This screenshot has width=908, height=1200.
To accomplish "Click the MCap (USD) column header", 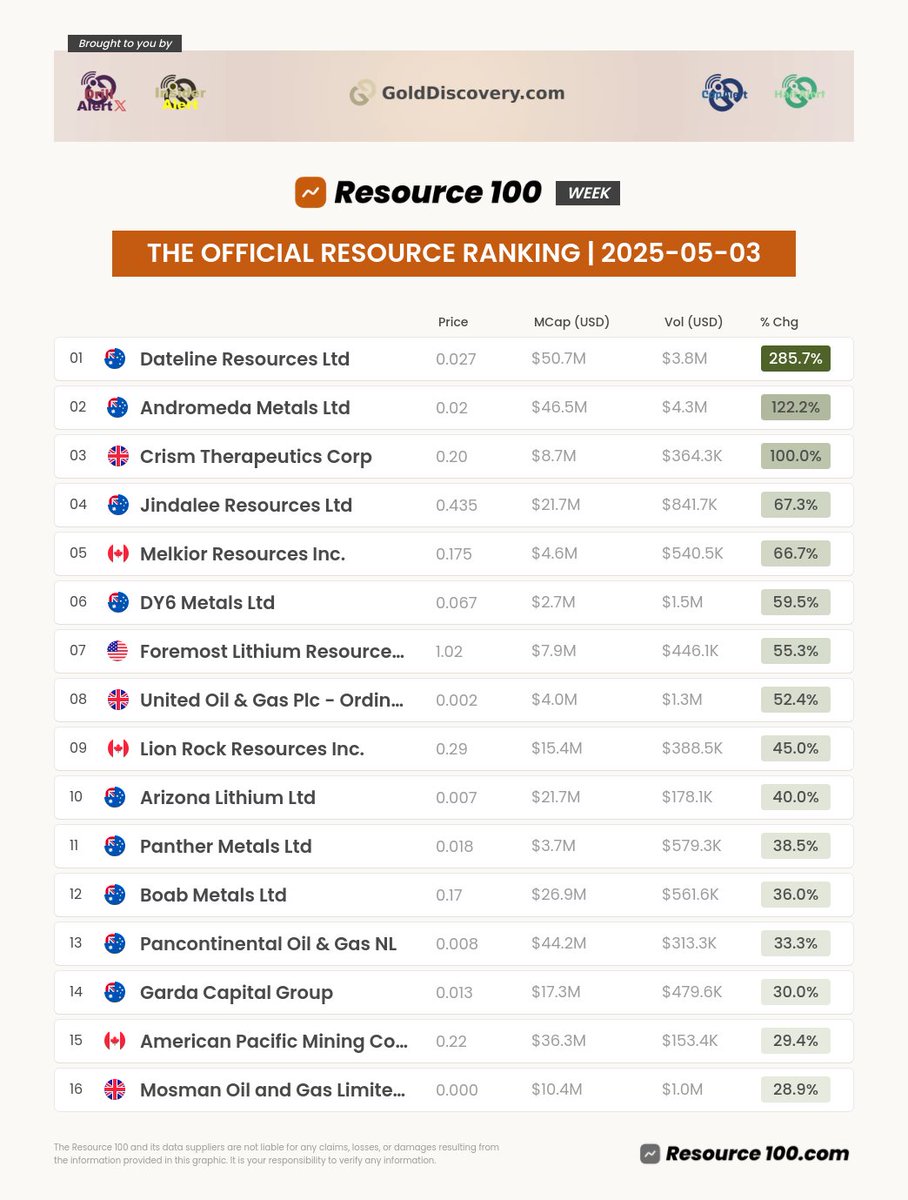I will [x=572, y=322].
